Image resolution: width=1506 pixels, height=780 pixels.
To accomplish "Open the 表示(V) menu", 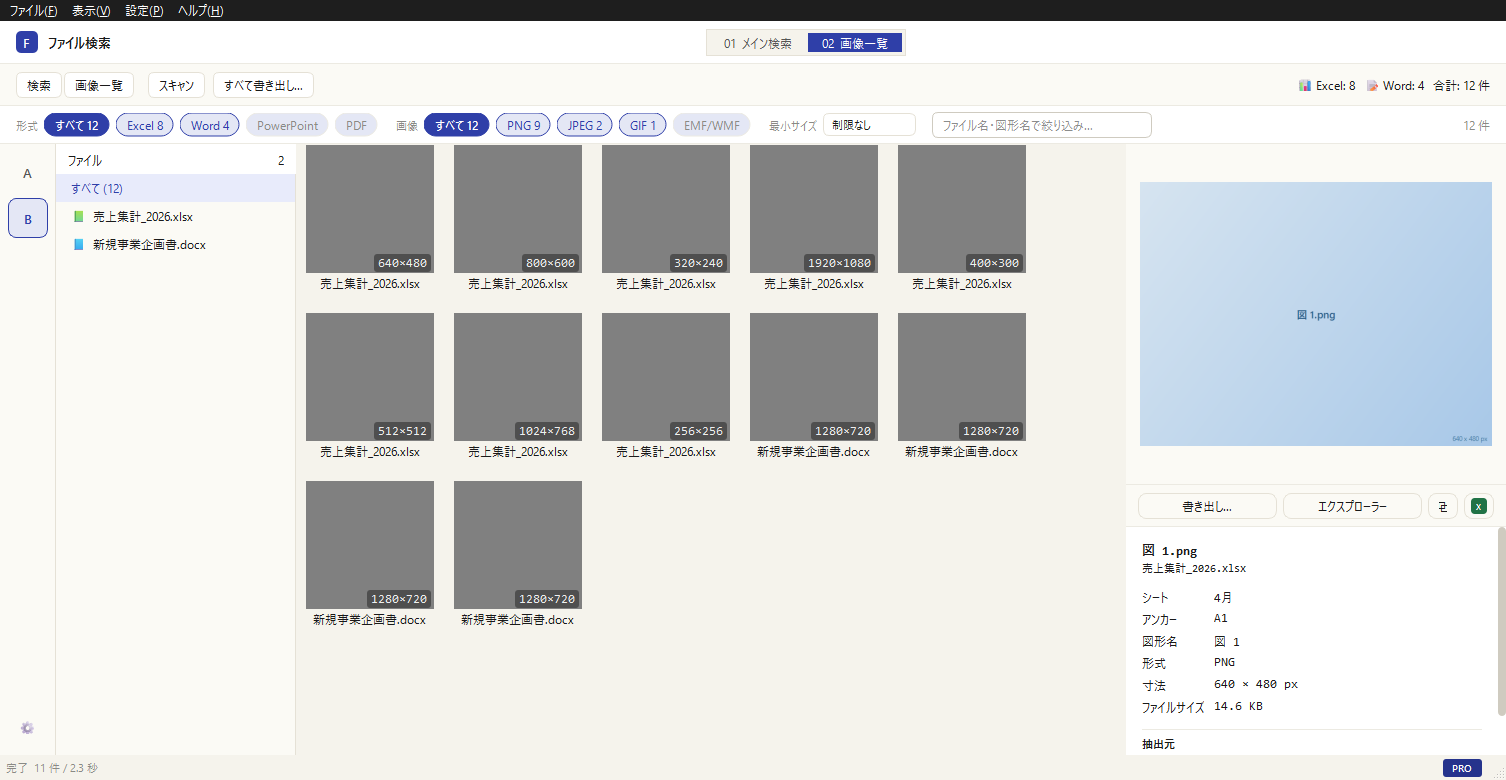I will [91, 11].
